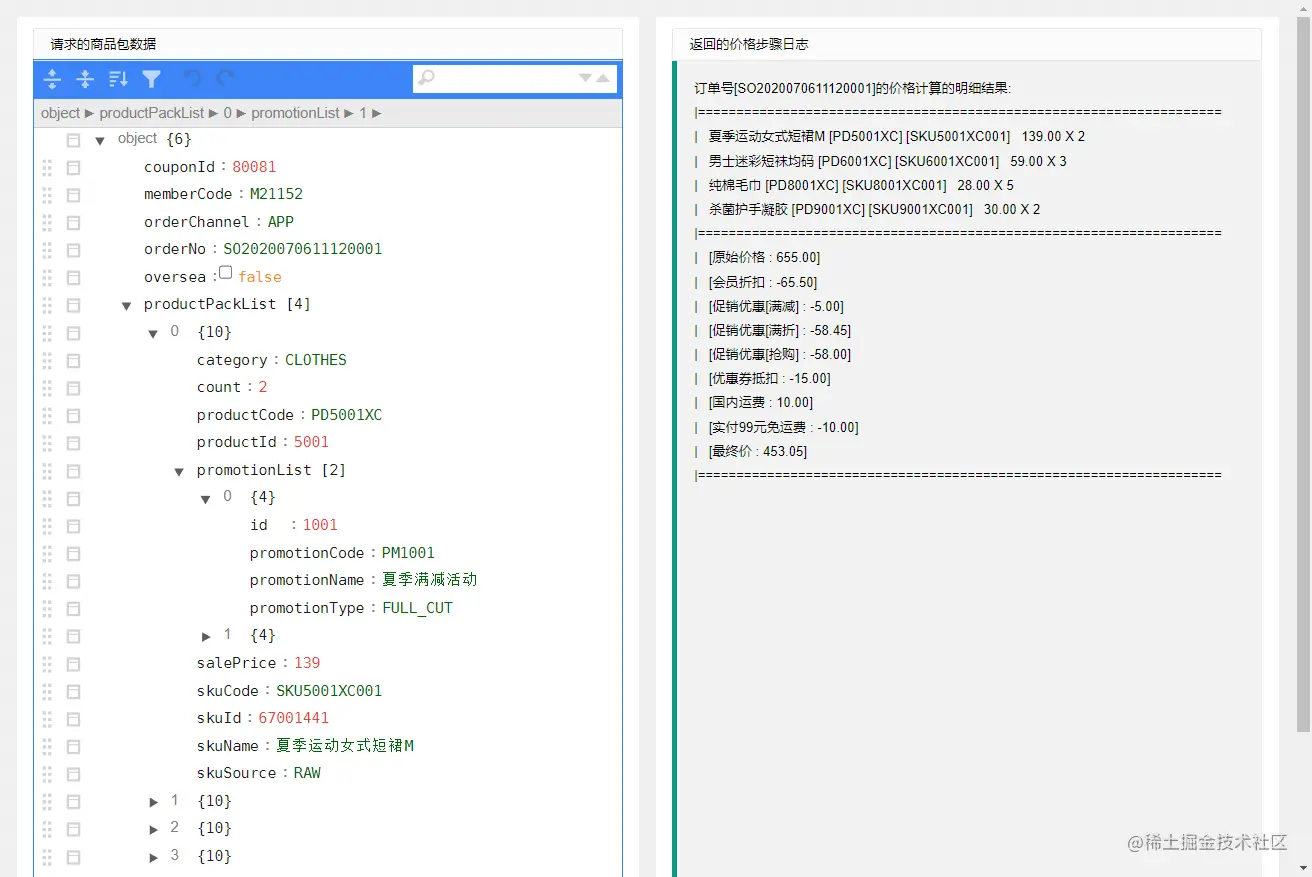Collapse the root object node
1312x877 pixels.
(100, 140)
